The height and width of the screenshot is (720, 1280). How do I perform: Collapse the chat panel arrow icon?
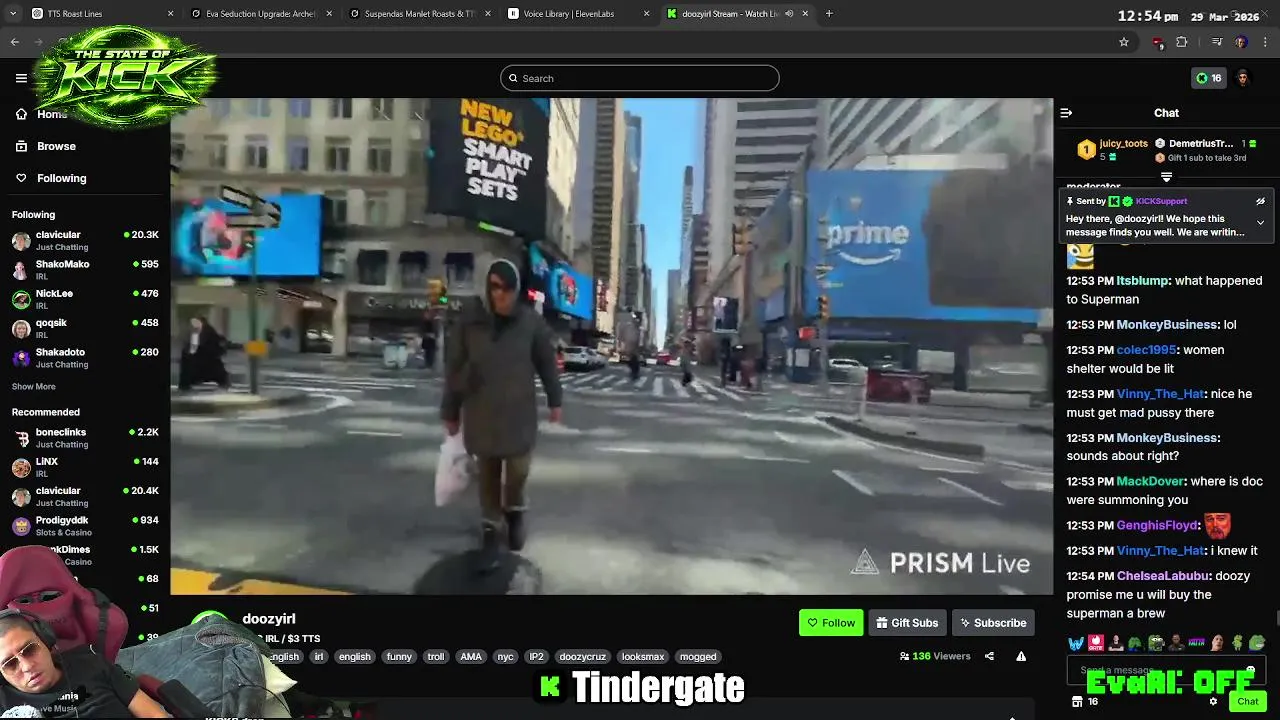point(1066,113)
